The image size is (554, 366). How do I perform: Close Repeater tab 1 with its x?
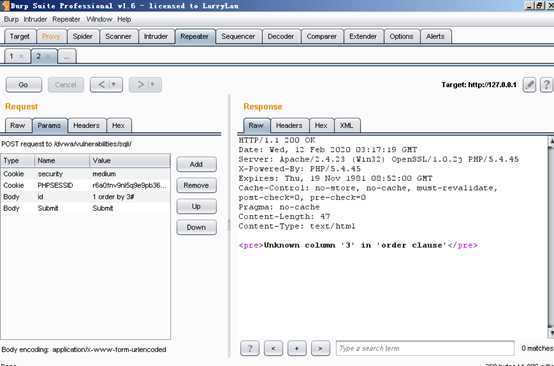21,57
